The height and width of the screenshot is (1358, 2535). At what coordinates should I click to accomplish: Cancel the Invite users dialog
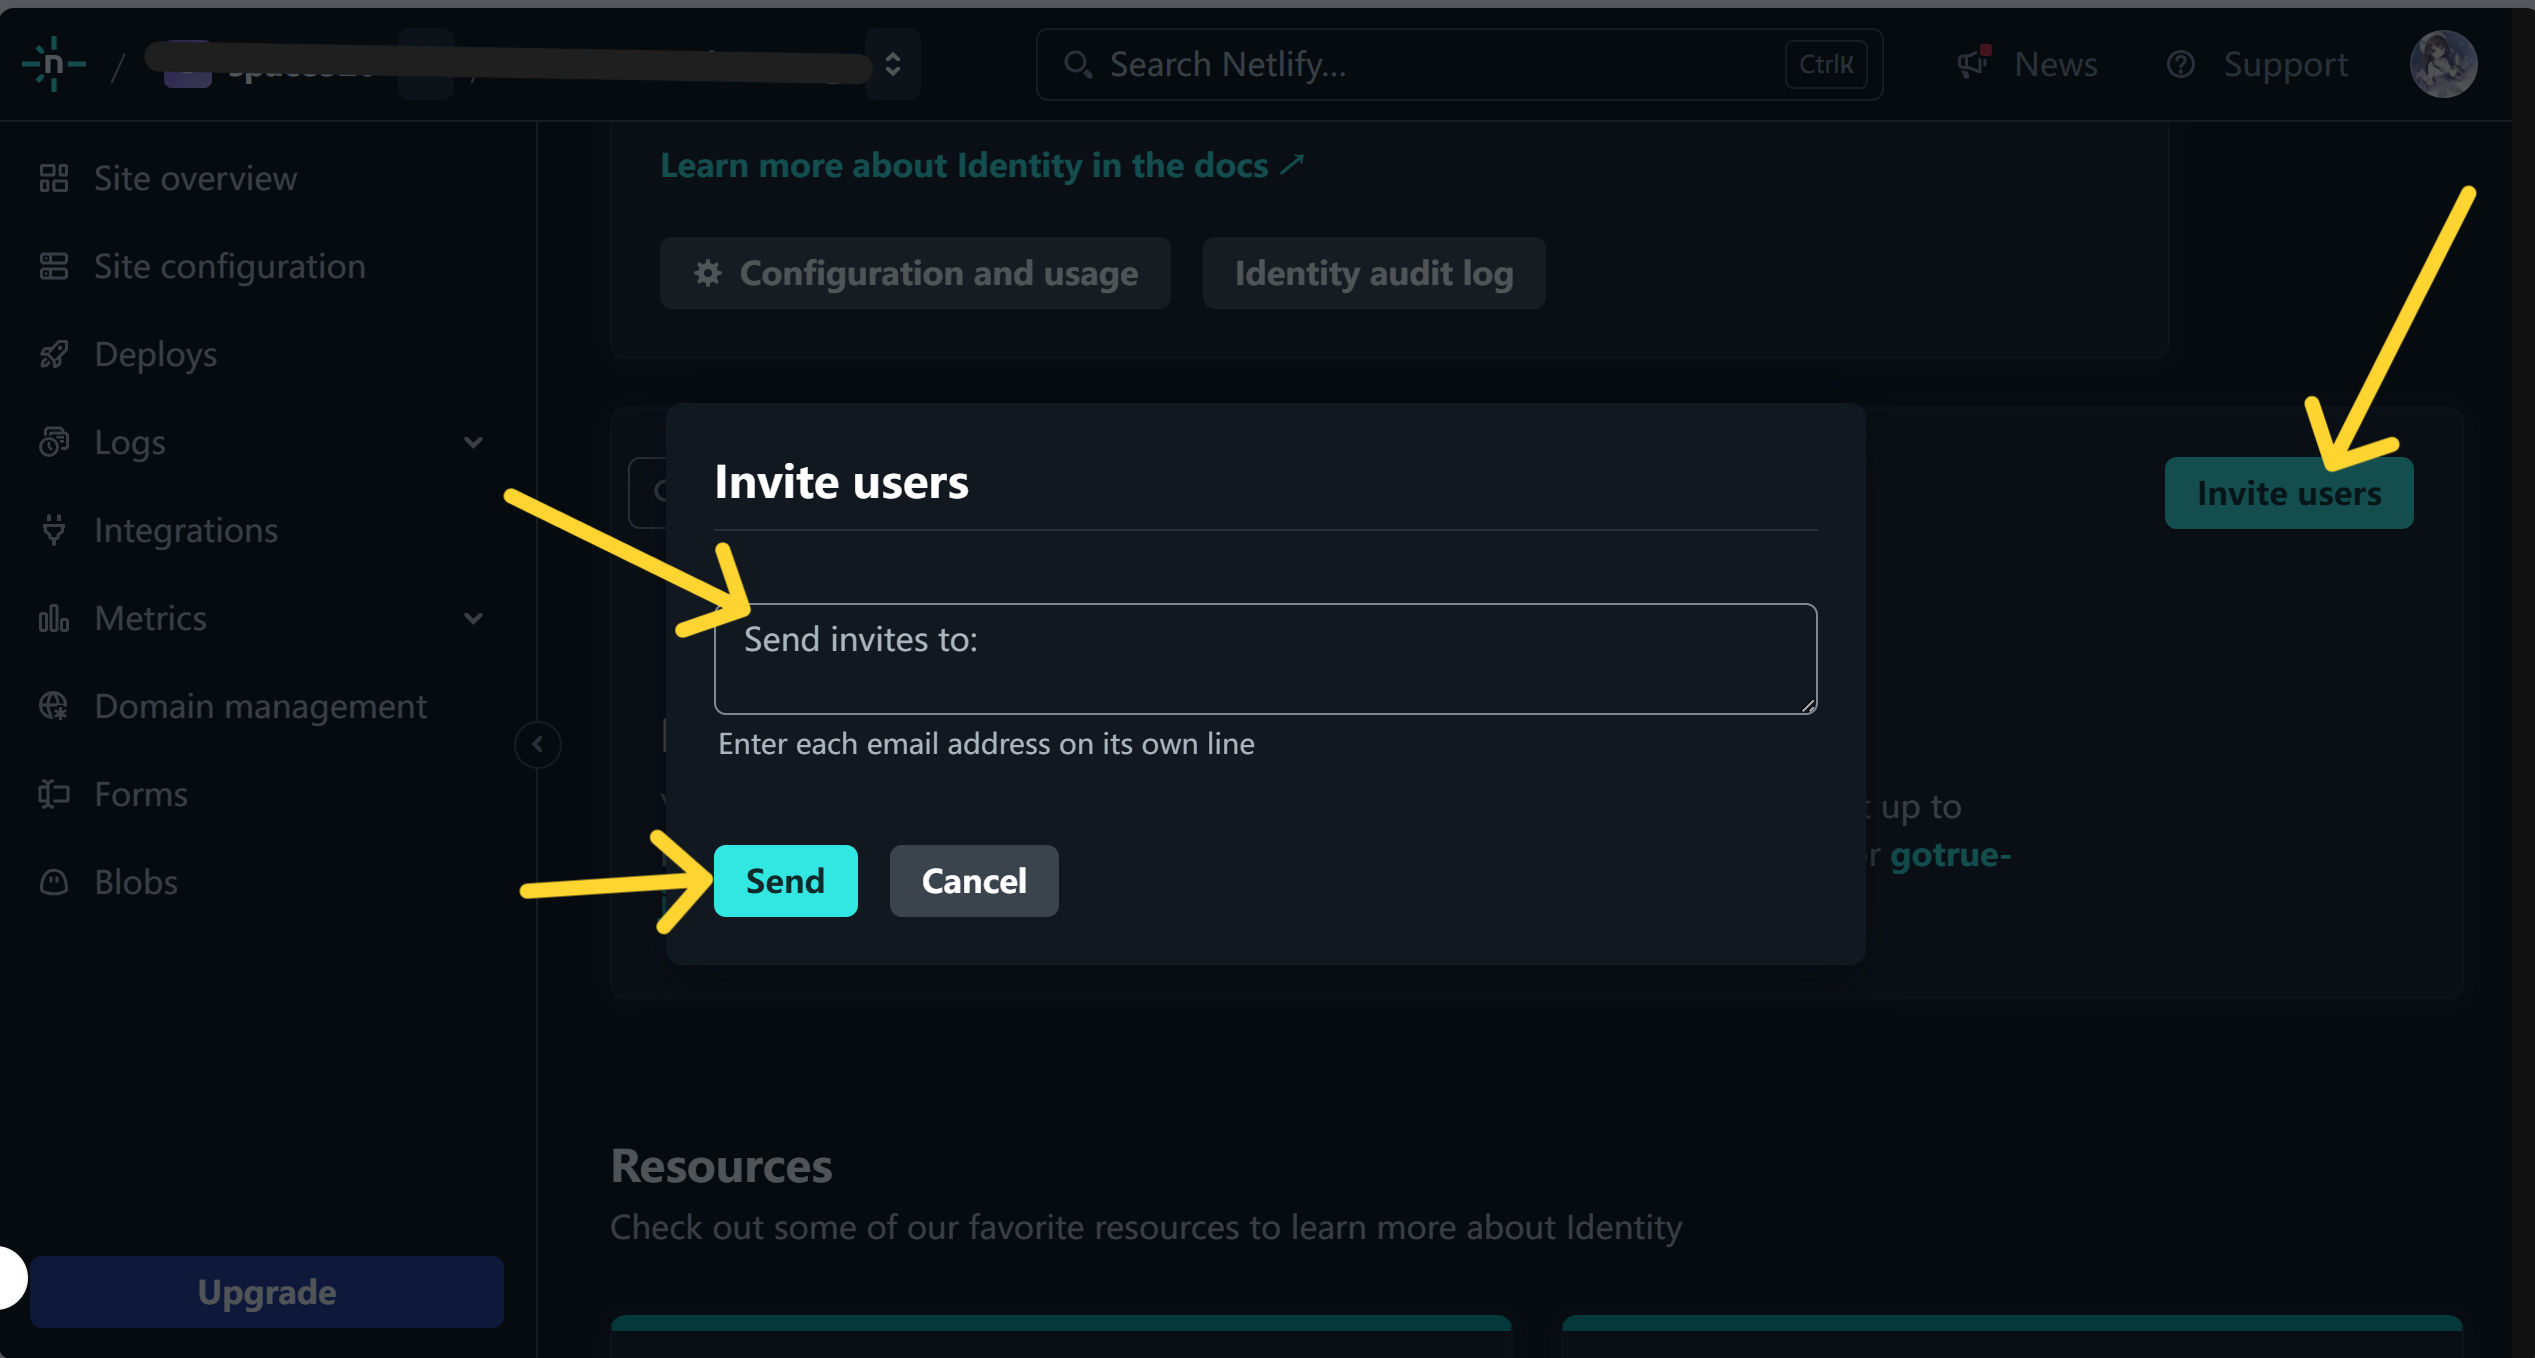point(974,881)
